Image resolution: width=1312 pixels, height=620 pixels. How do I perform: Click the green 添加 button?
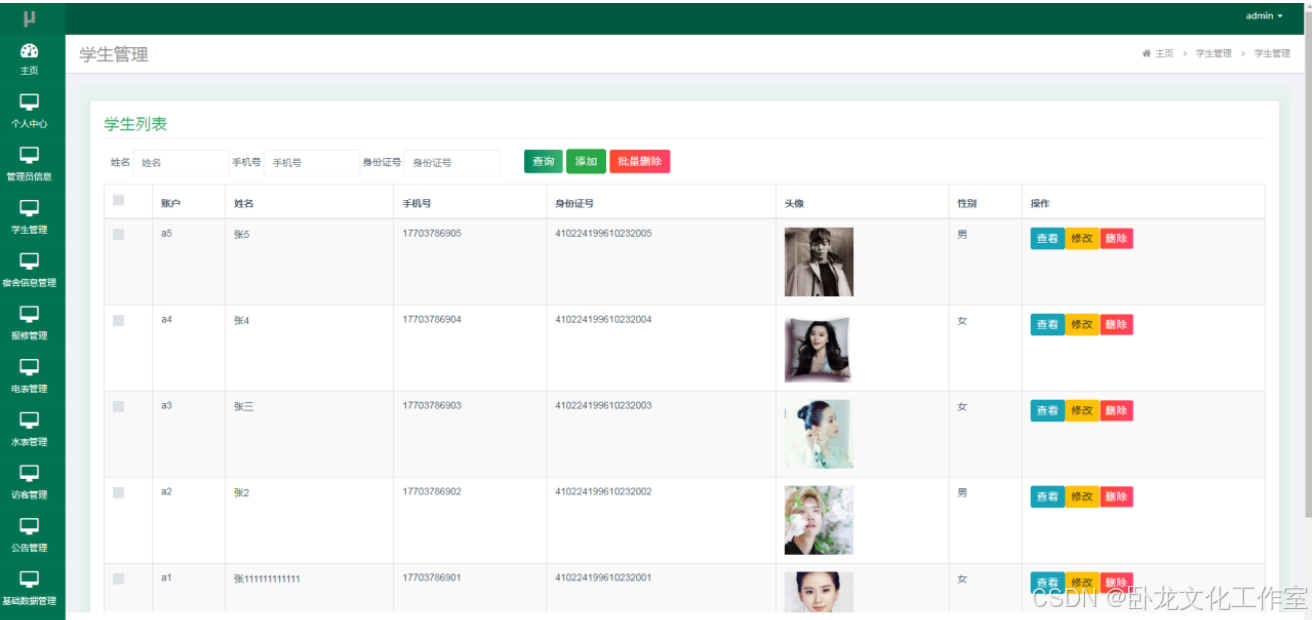coord(586,162)
